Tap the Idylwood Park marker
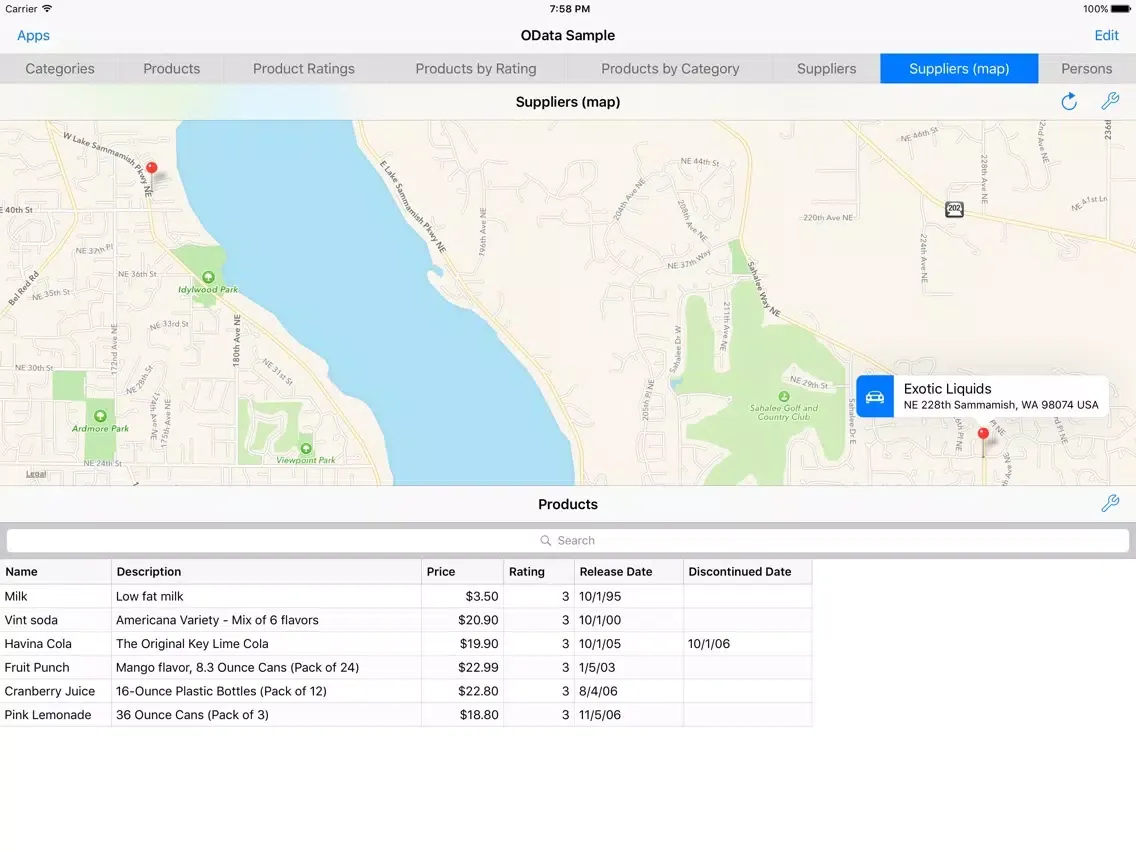 [x=209, y=277]
